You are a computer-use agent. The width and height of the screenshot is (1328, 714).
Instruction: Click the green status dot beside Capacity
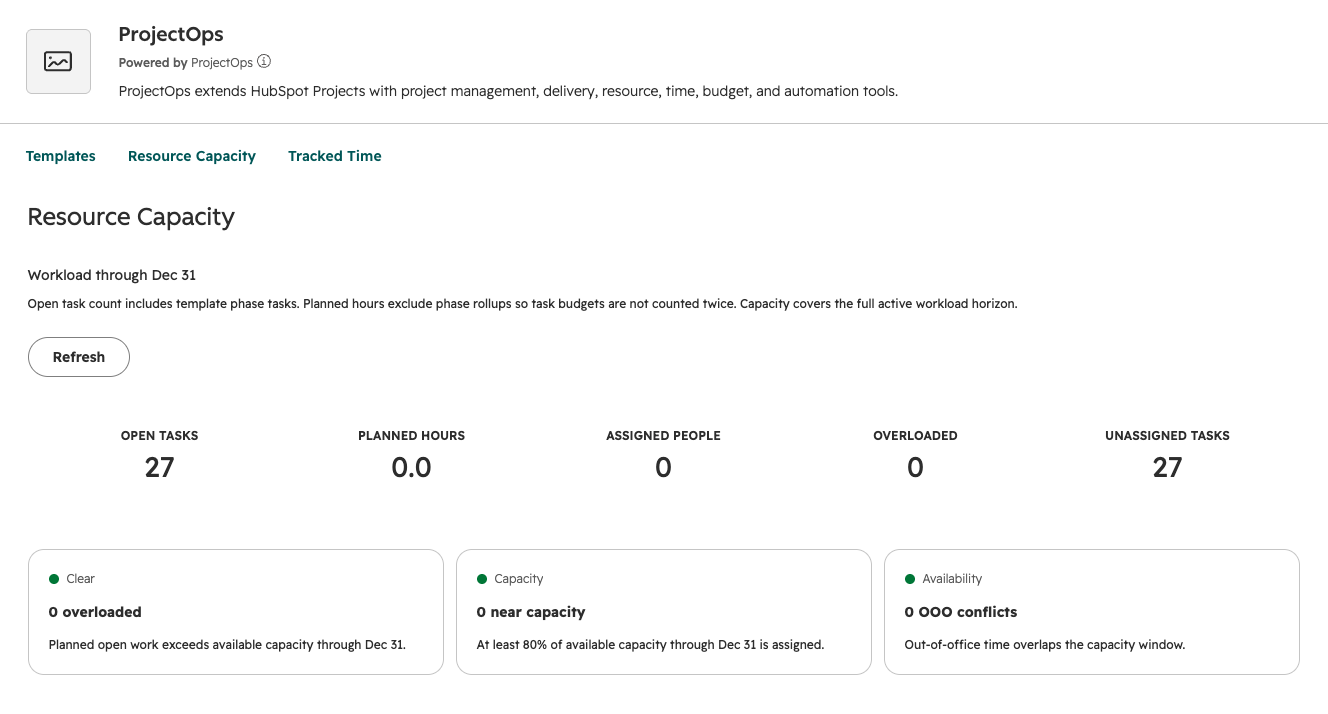pos(482,579)
